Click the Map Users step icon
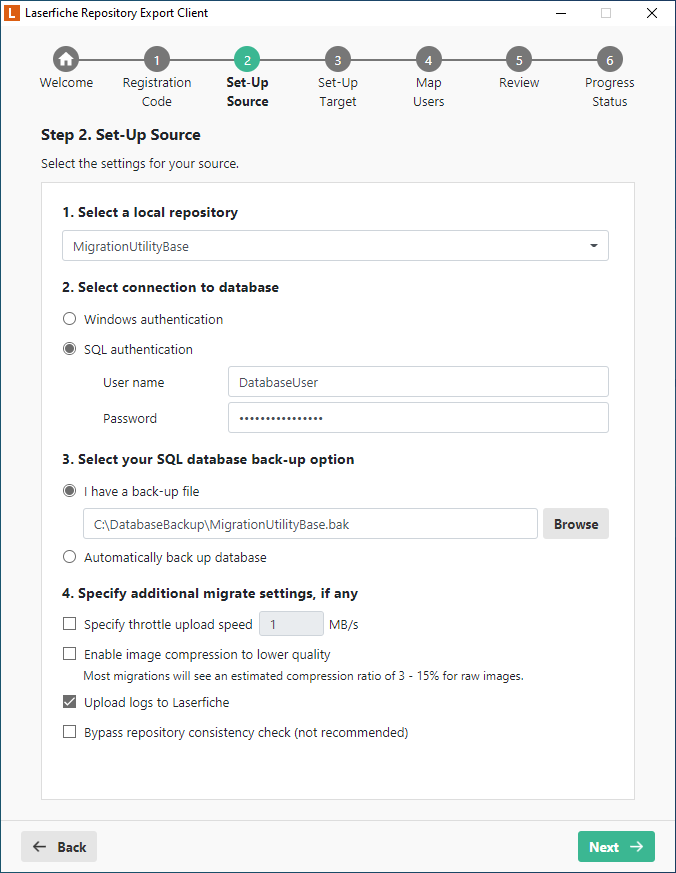676x873 pixels. [428, 60]
